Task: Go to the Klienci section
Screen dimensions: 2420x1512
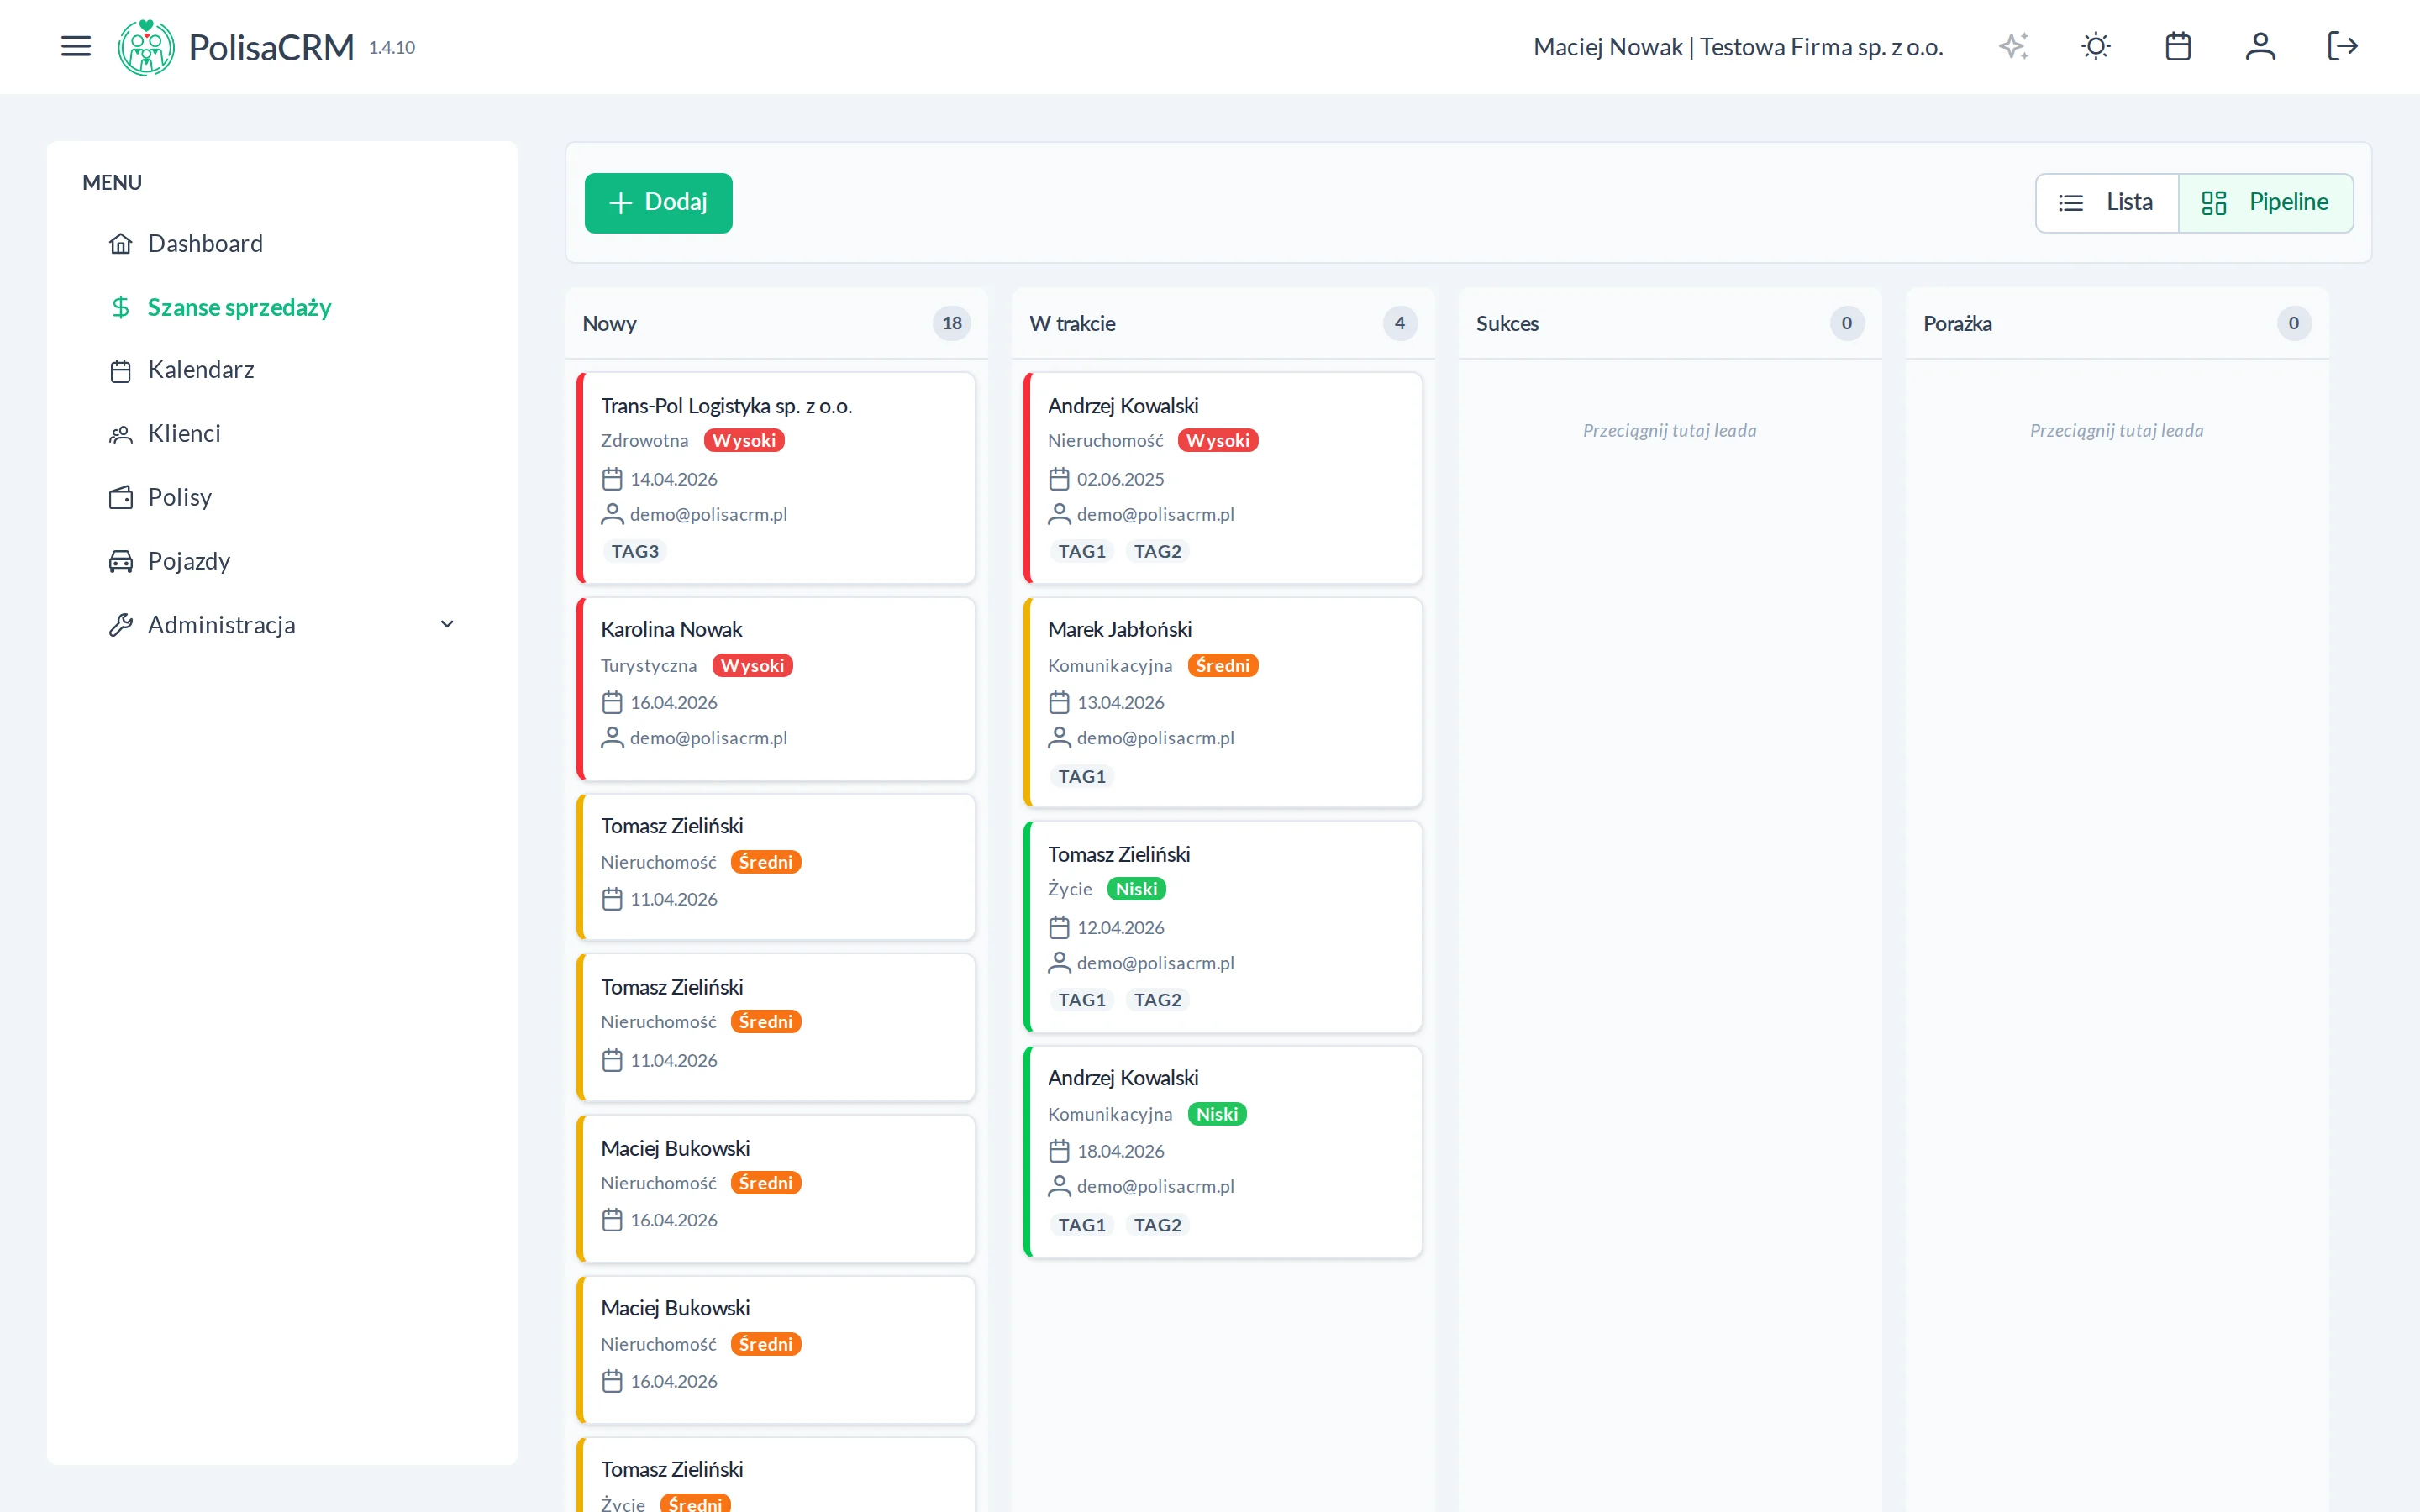Action: [x=184, y=433]
